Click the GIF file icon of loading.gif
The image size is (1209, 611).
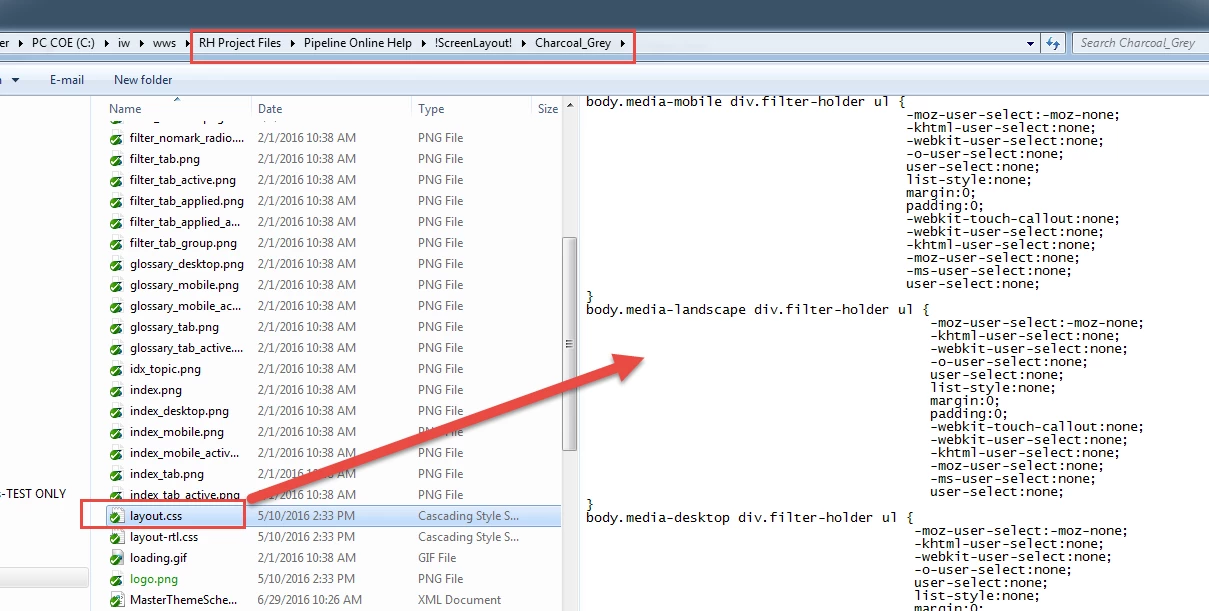coord(116,558)
